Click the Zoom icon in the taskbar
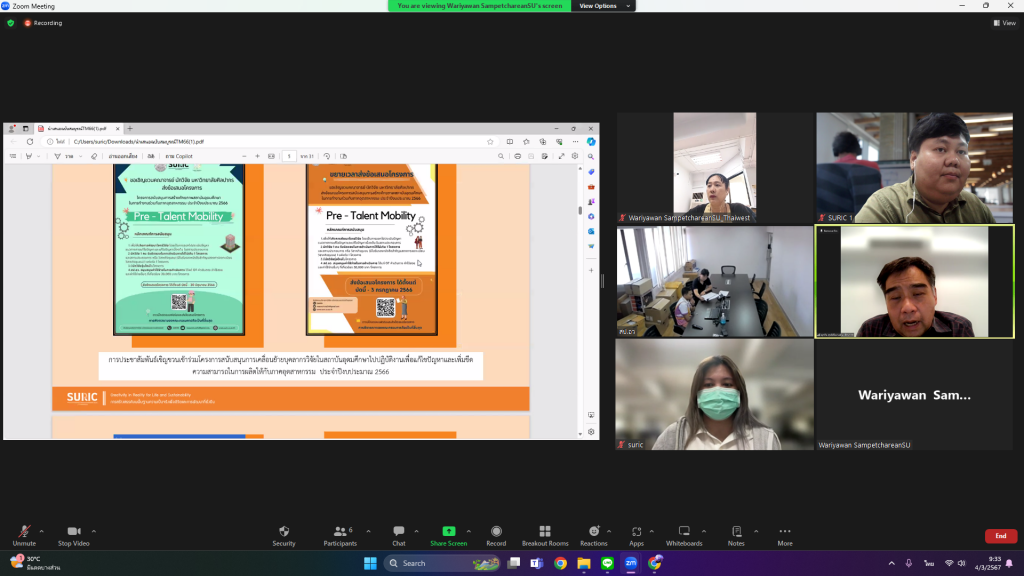 631,563
